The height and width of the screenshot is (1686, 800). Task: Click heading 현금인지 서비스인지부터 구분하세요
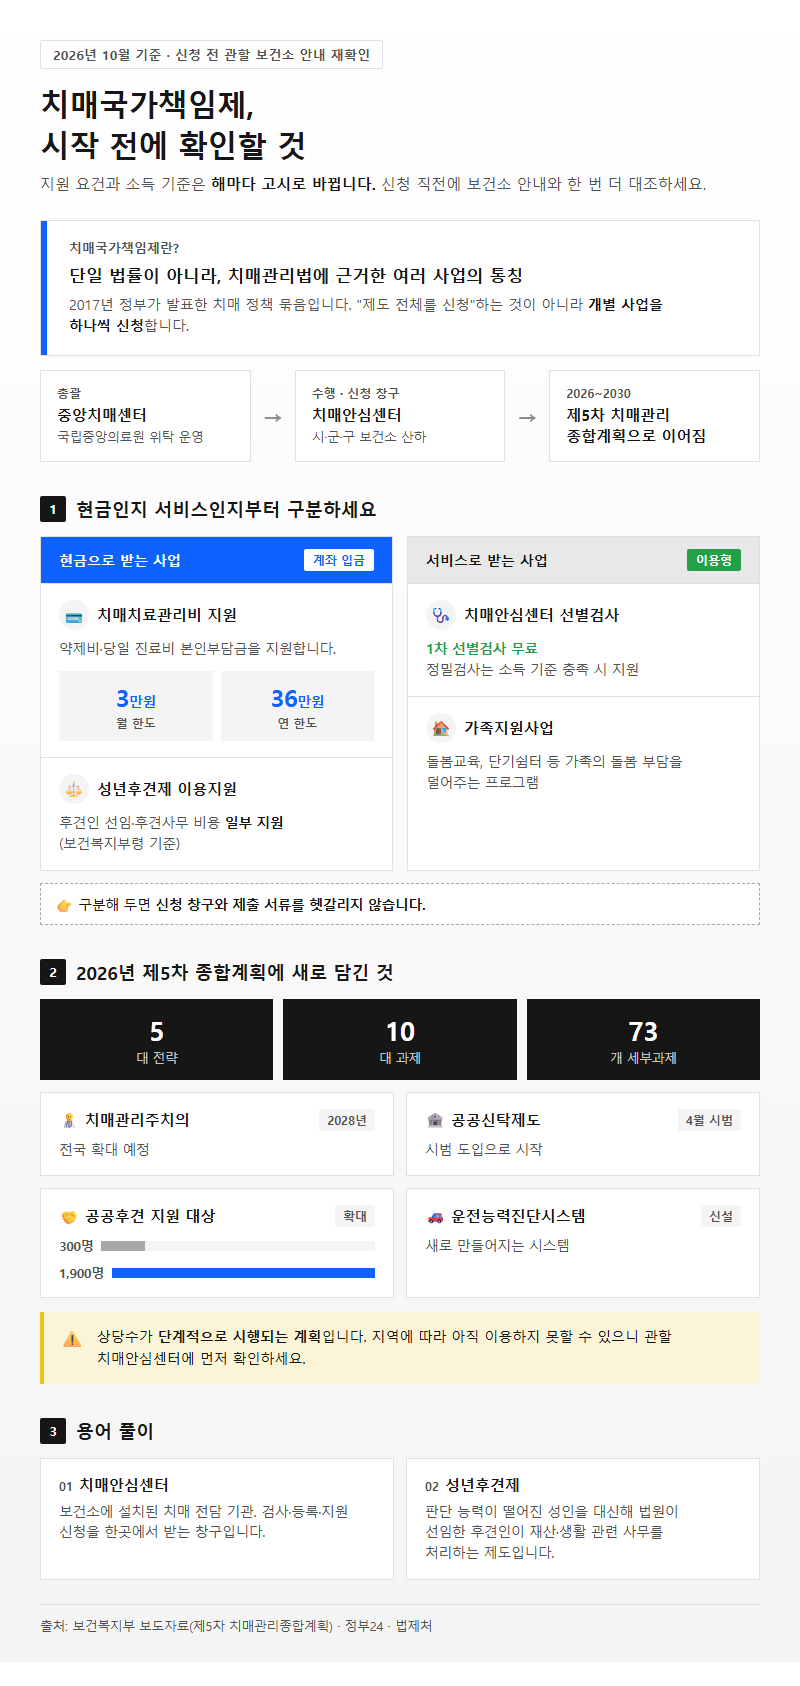point(226,509)
